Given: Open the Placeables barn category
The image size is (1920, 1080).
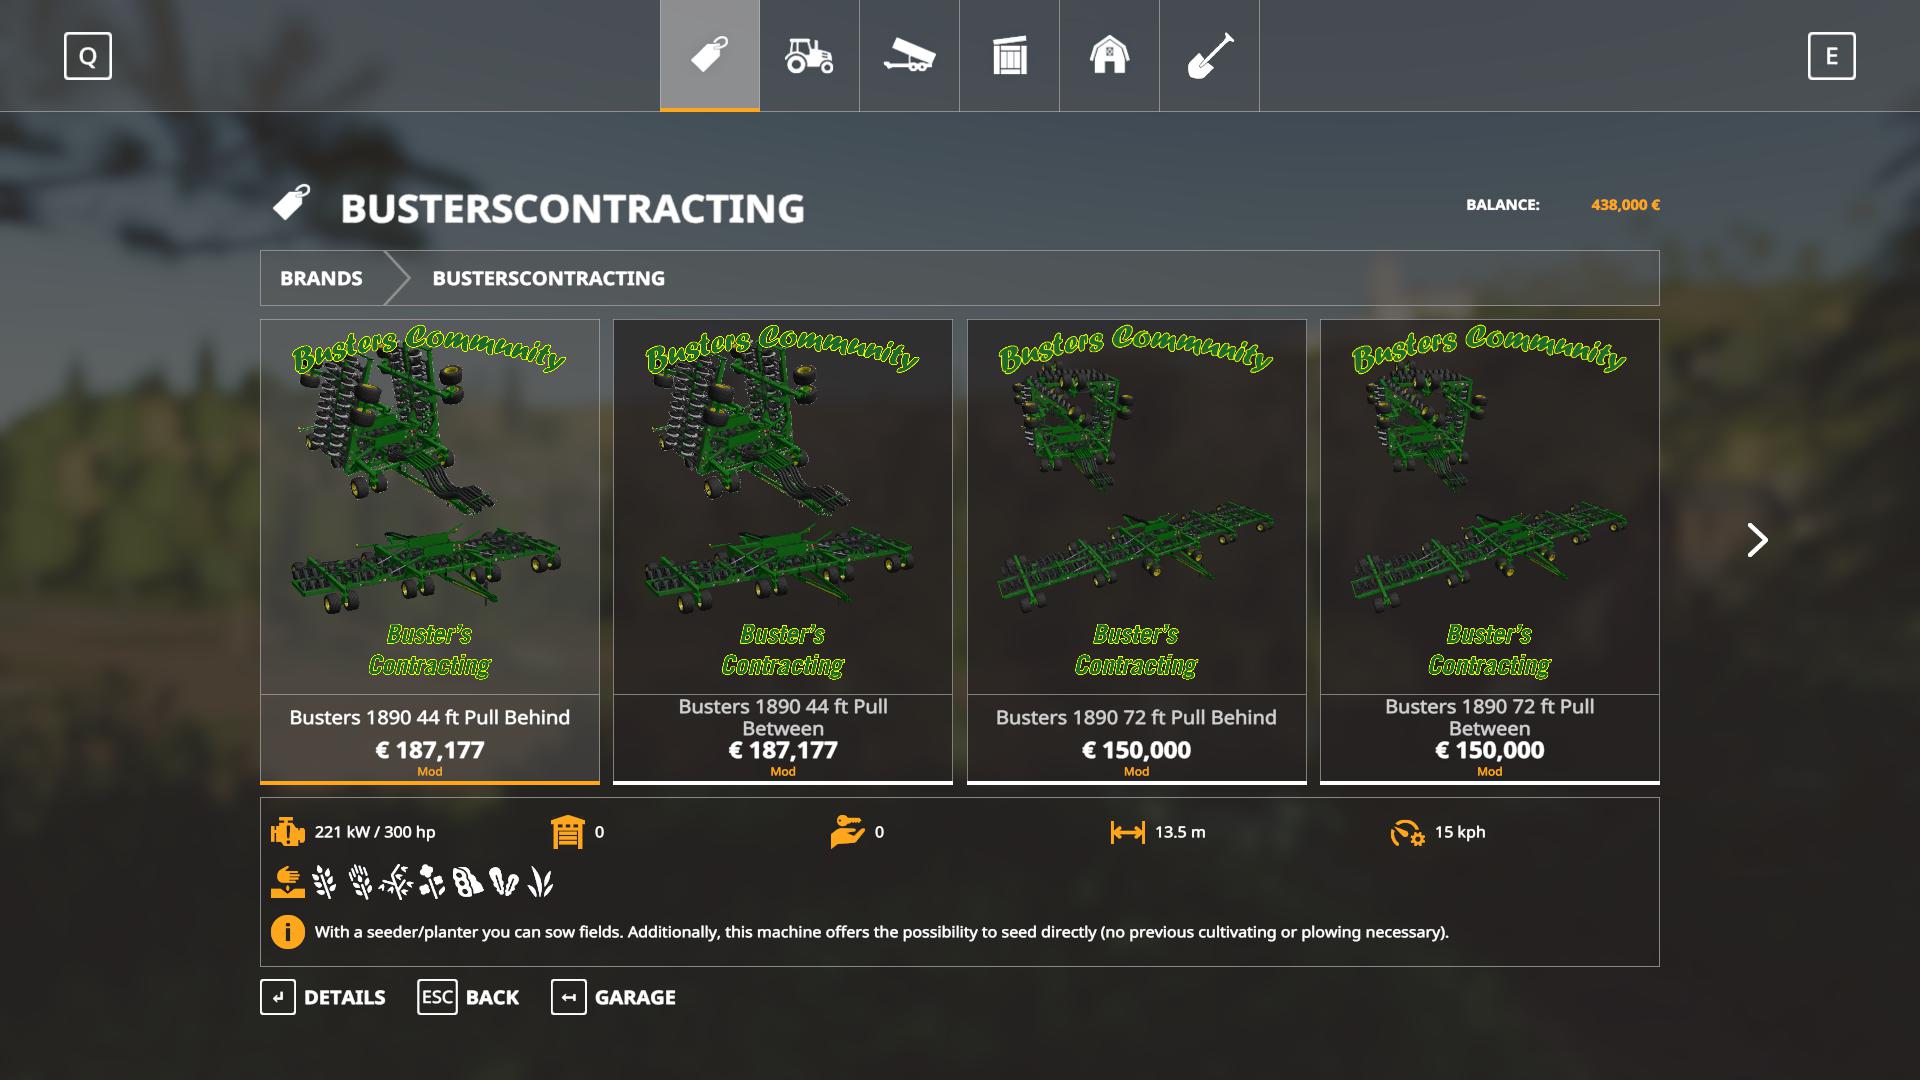Looking at the screenshot, I should click(1109, 55).
